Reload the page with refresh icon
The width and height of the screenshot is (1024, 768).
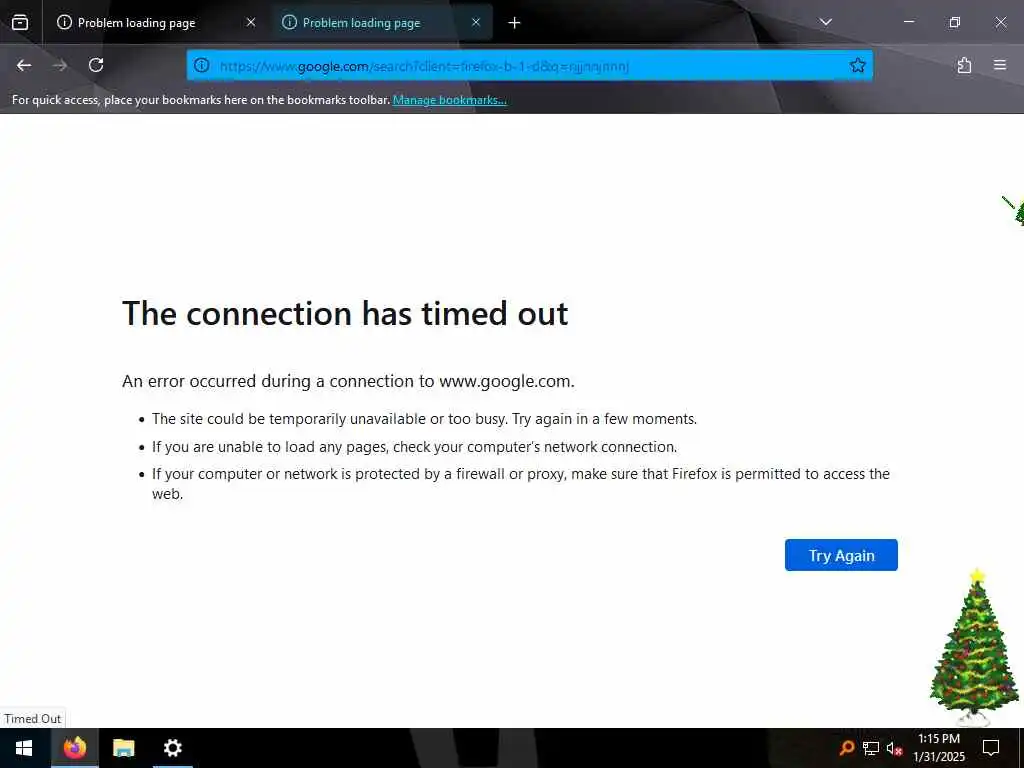(x=96, y=65)
